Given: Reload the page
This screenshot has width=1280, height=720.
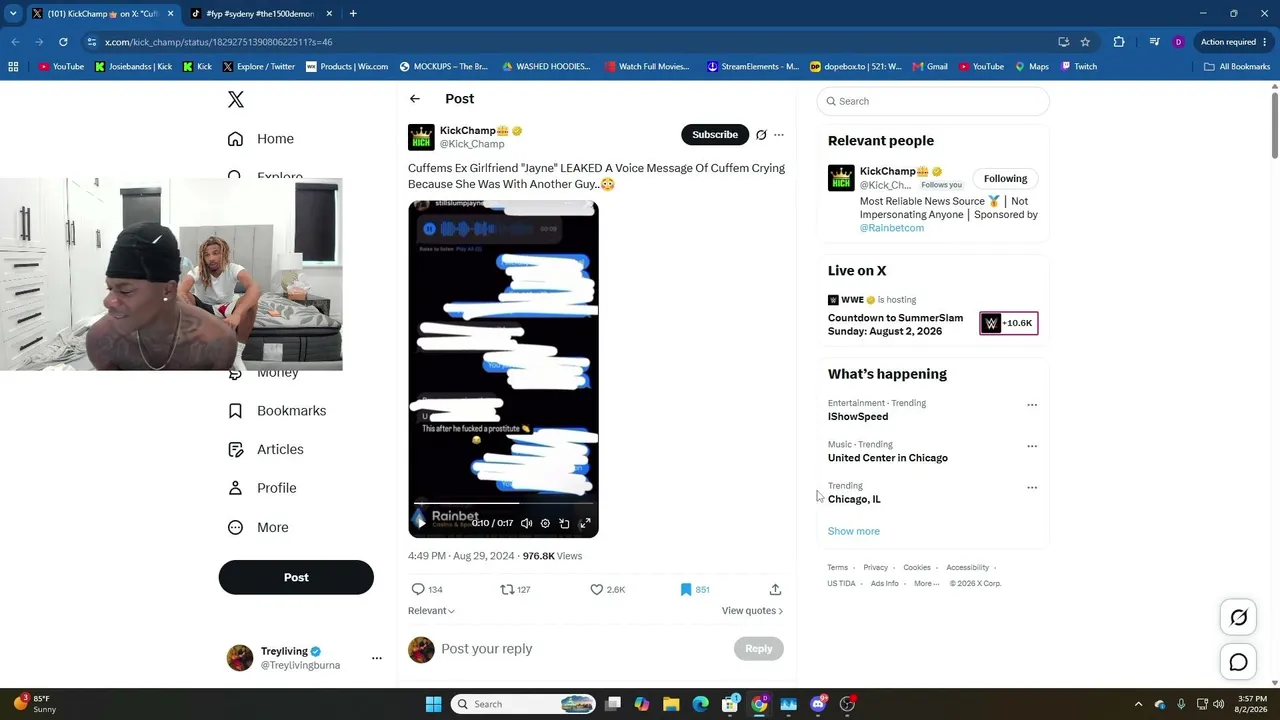Looking at the screenshot, I should pos(63,42).
